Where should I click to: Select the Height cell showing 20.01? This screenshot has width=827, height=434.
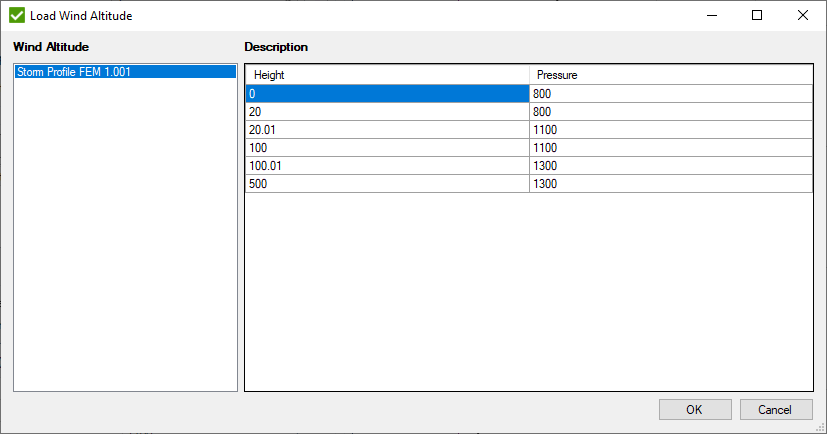tap(387, 130)
